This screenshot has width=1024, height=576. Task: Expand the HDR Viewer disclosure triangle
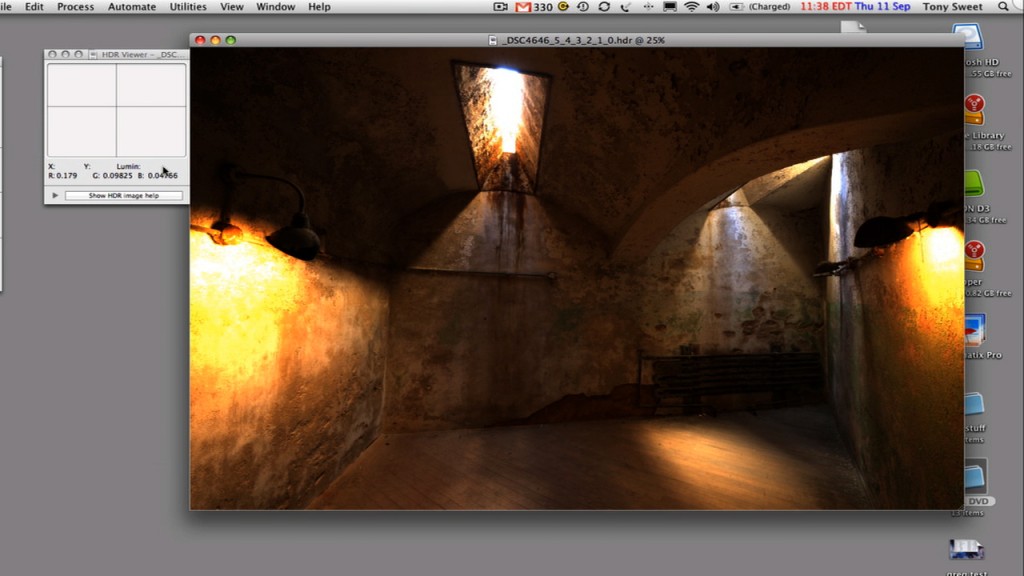pos(56,195)
